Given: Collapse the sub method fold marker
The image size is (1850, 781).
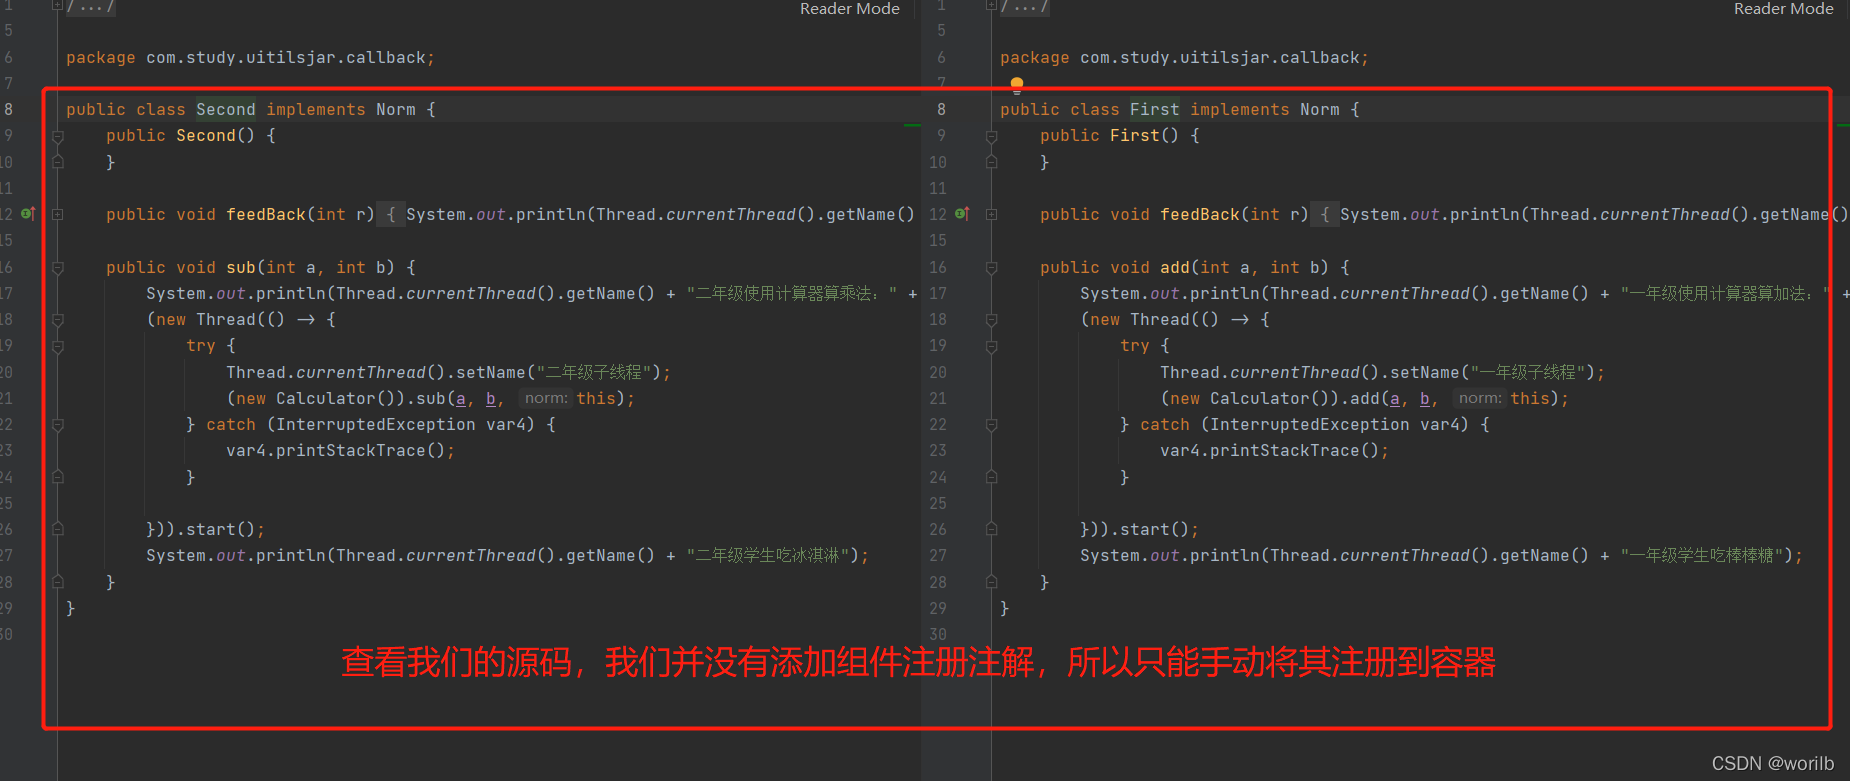Looking at the screenshot, I should [x=58, y=268].
